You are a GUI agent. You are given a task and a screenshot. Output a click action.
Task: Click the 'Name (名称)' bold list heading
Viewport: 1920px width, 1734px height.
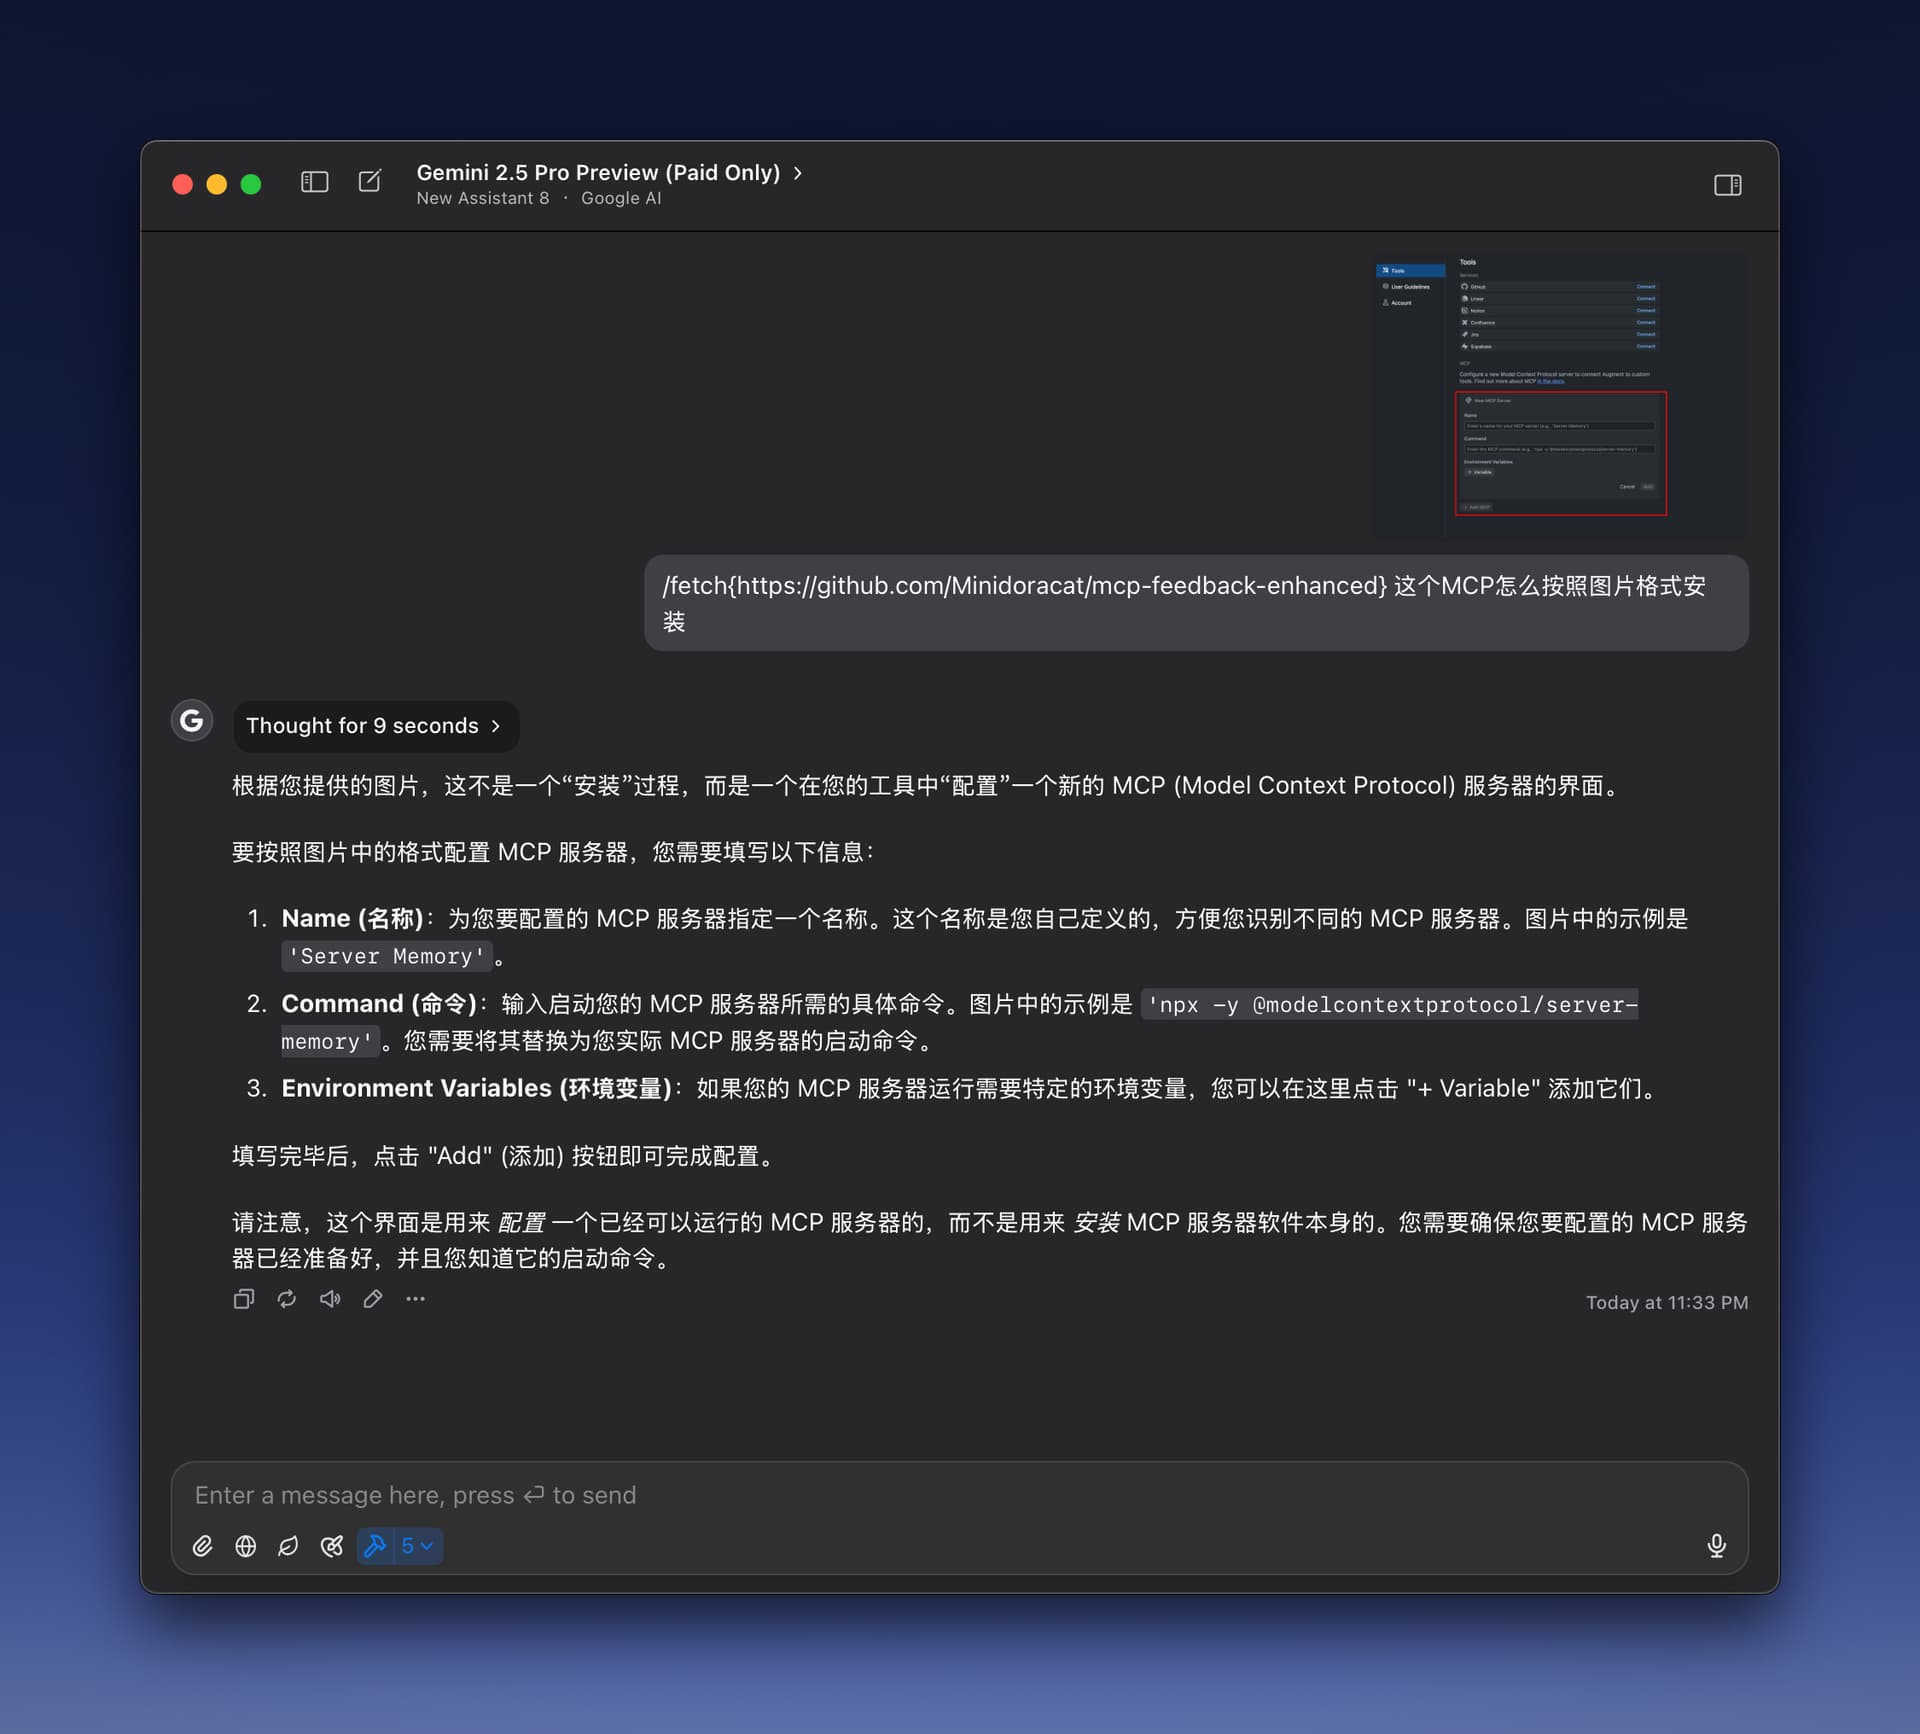(x=352, y=918)
